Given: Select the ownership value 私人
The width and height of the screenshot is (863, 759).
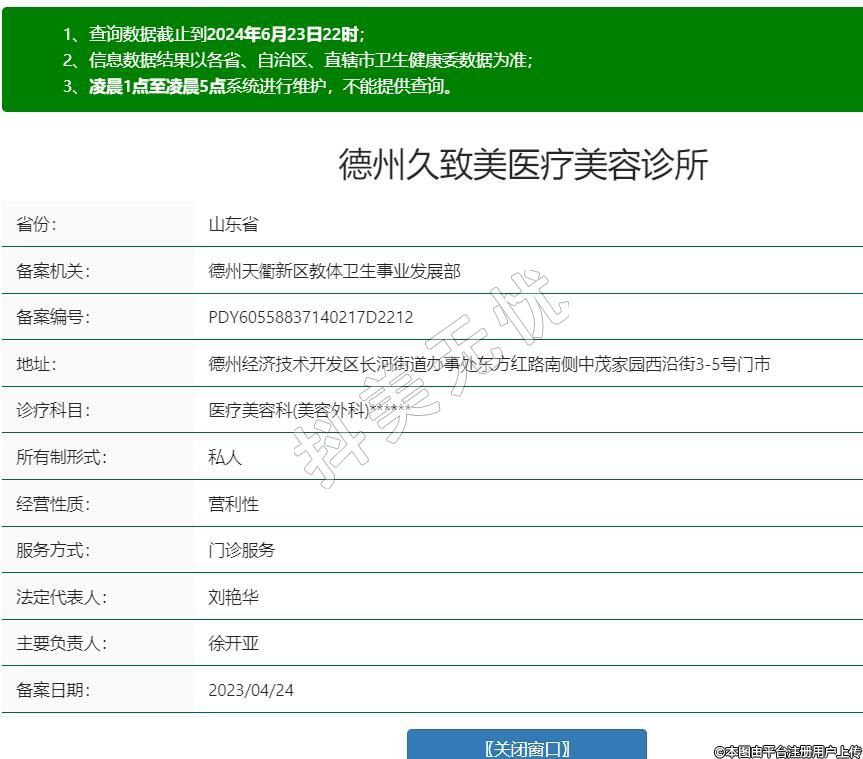Looking at the screenshot, I should (x=225, y=457).
